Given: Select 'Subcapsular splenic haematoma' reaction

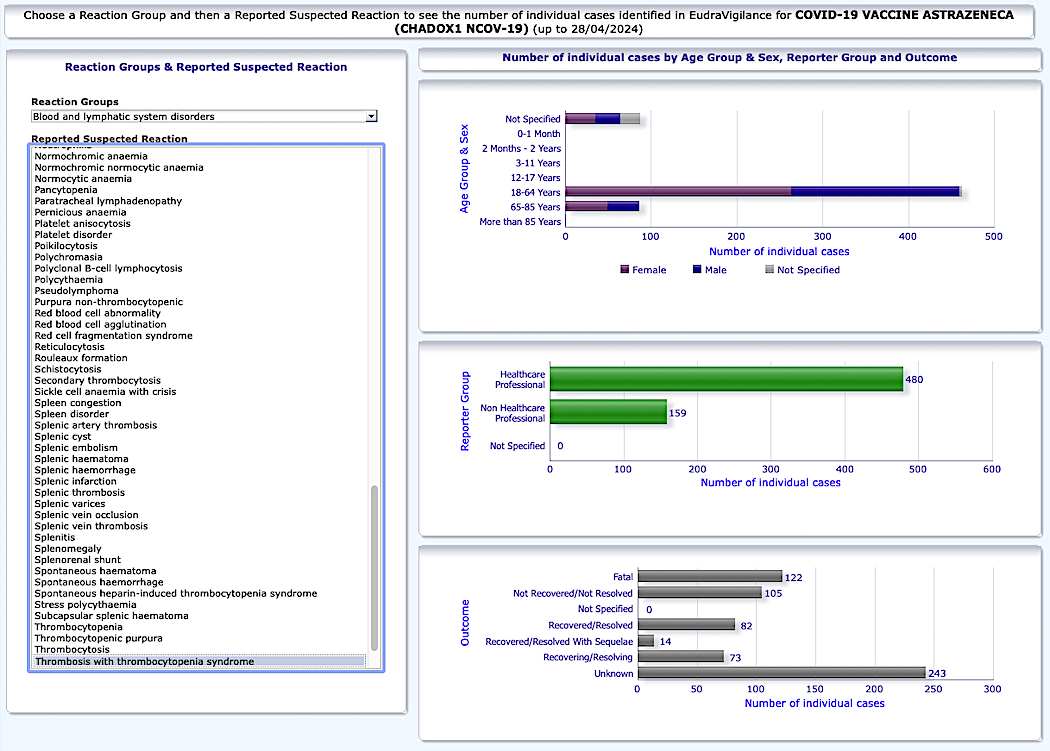Looking at the screenshot, I should click(111, 616).
